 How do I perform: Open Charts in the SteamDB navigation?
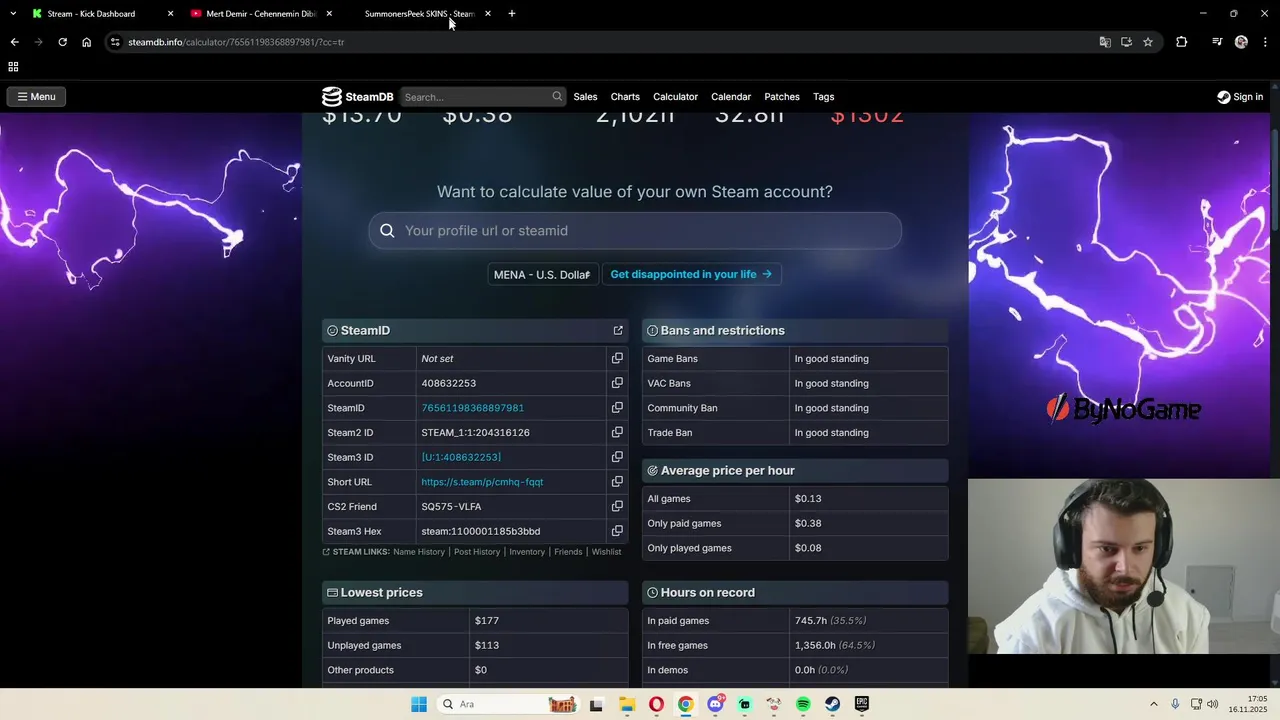pyautogui.click(x=625, y=97)
